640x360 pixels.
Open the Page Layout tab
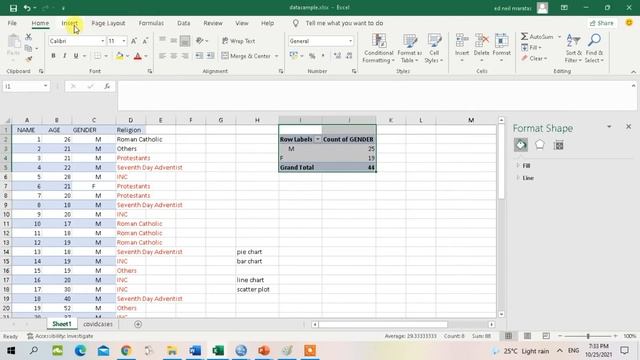click(x=108, y=23)
